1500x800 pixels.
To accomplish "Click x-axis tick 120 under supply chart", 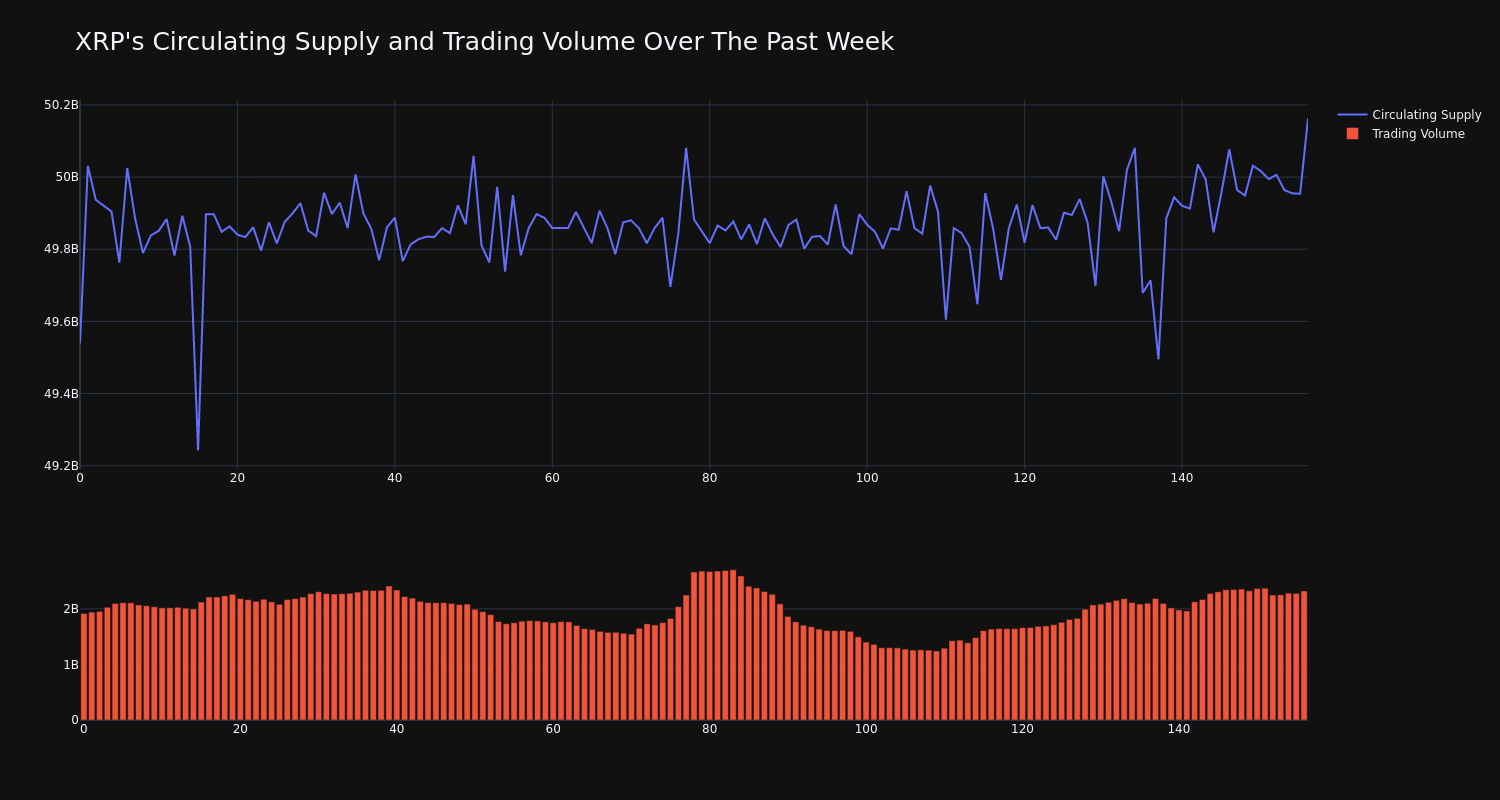I will pos(1024,478).
